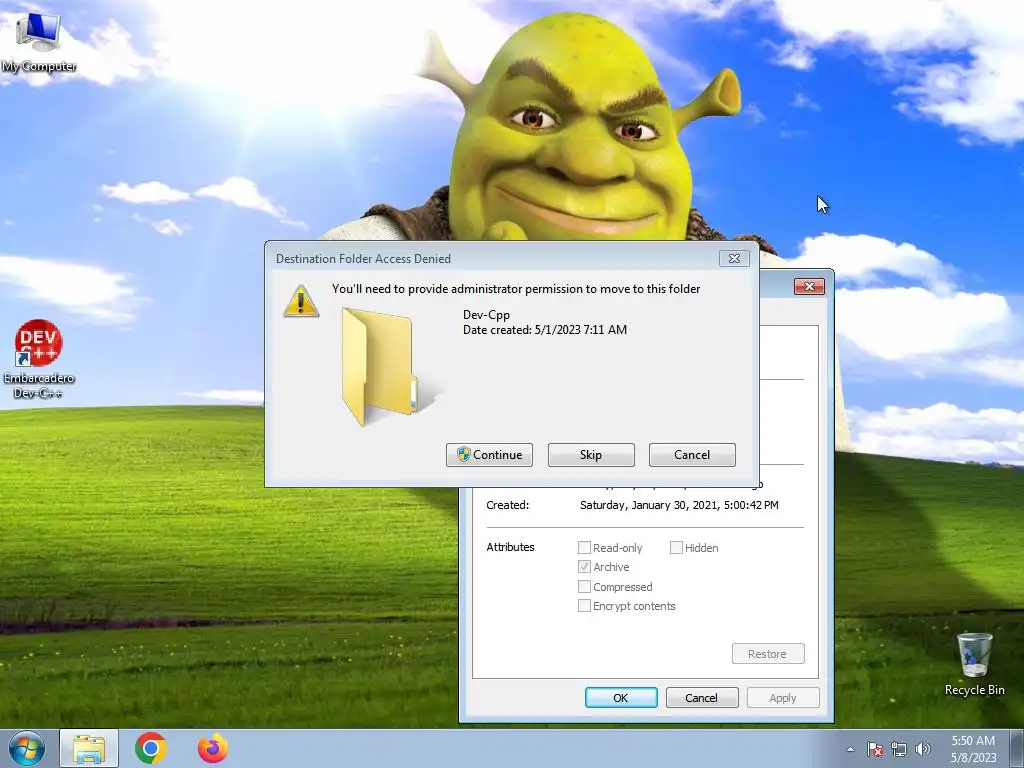
Task: Toggle the Hidden attribute checkbox
Action: [x=677, y=547]
